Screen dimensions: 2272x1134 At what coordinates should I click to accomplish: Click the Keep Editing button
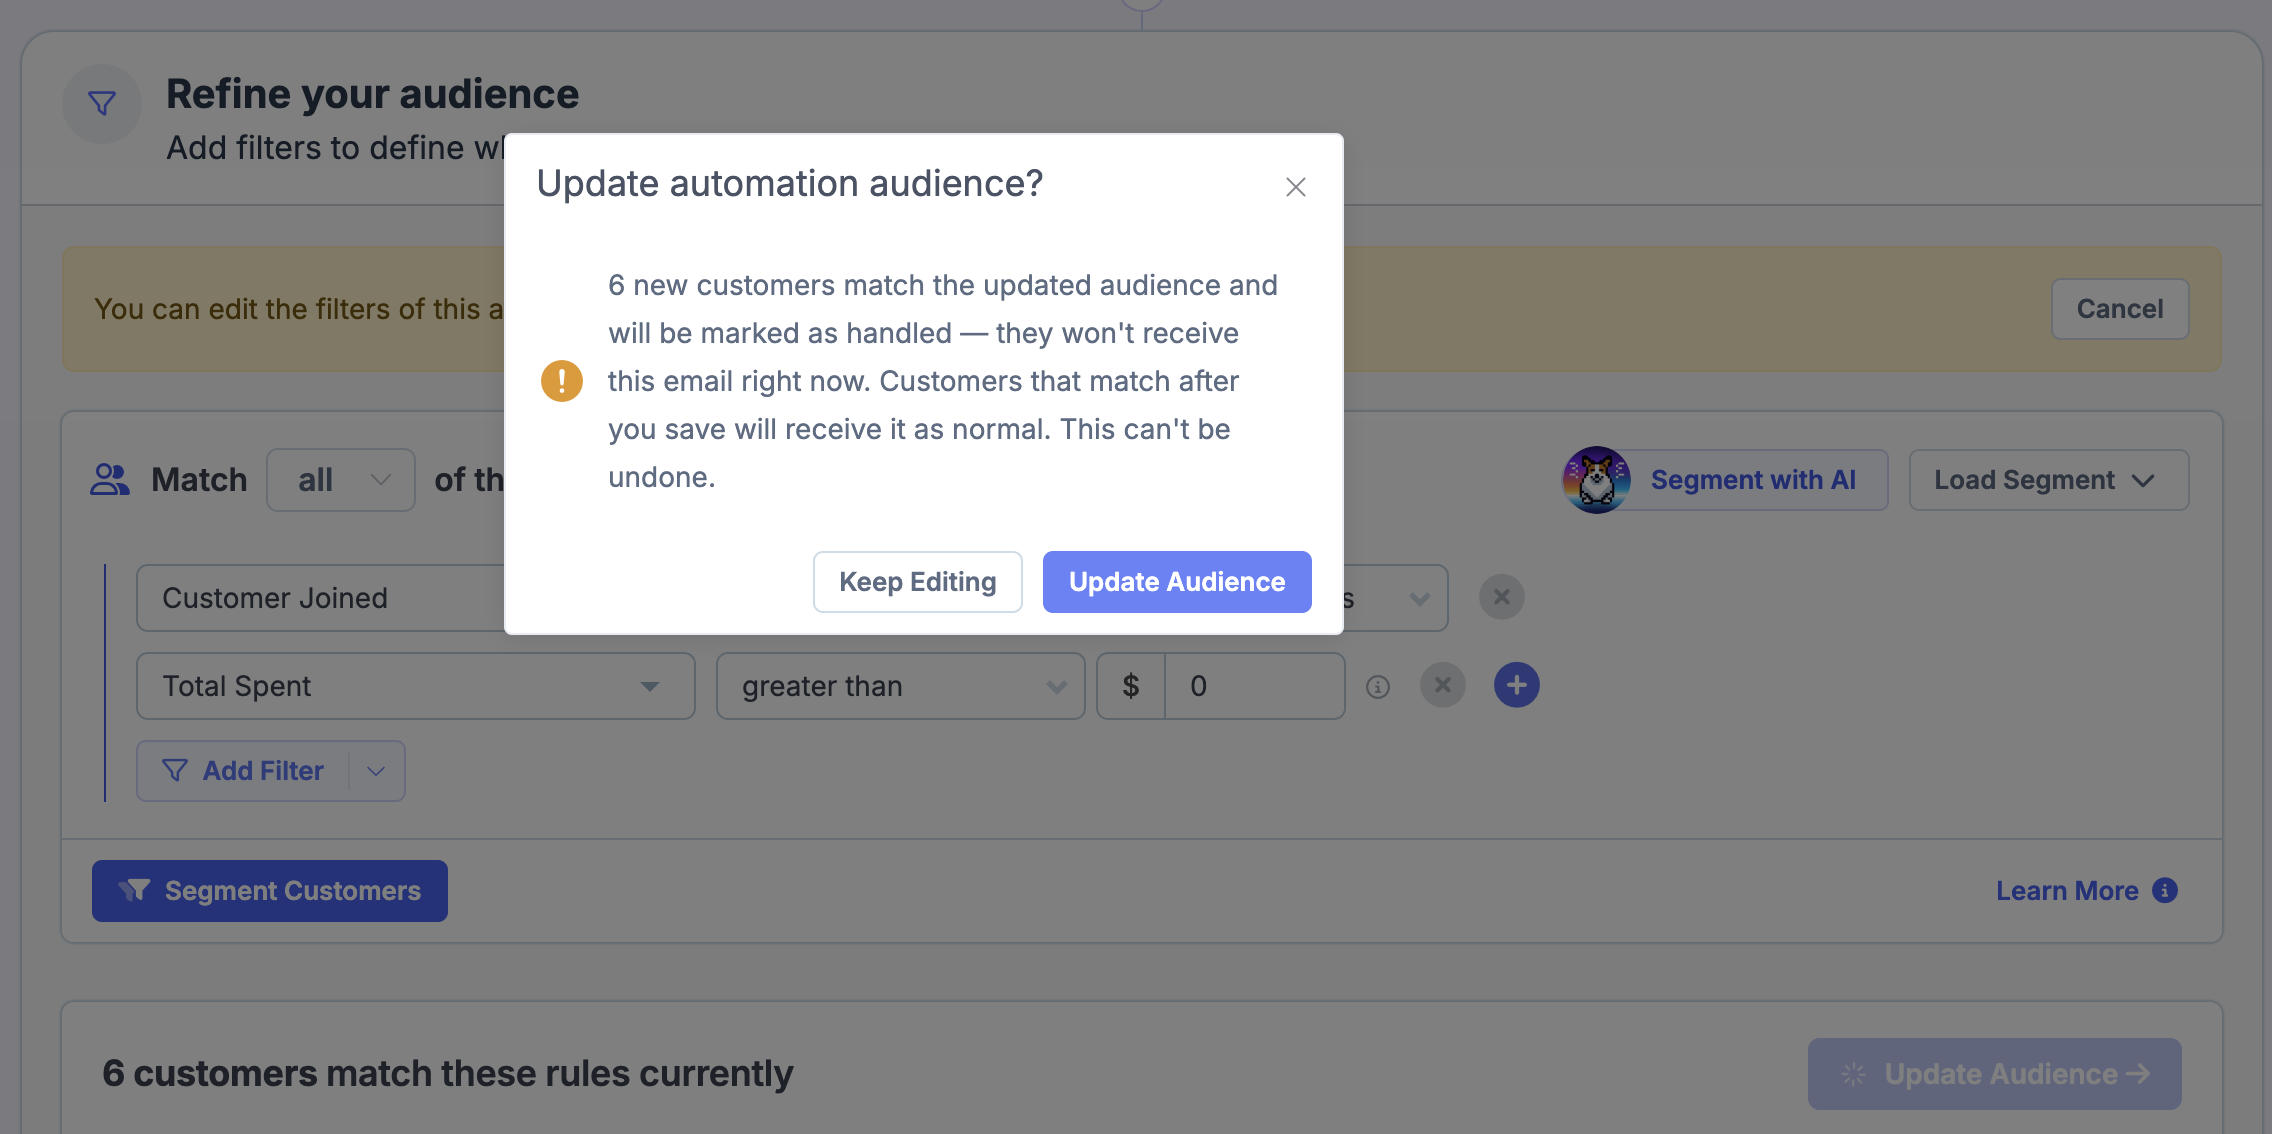[917, 582]
